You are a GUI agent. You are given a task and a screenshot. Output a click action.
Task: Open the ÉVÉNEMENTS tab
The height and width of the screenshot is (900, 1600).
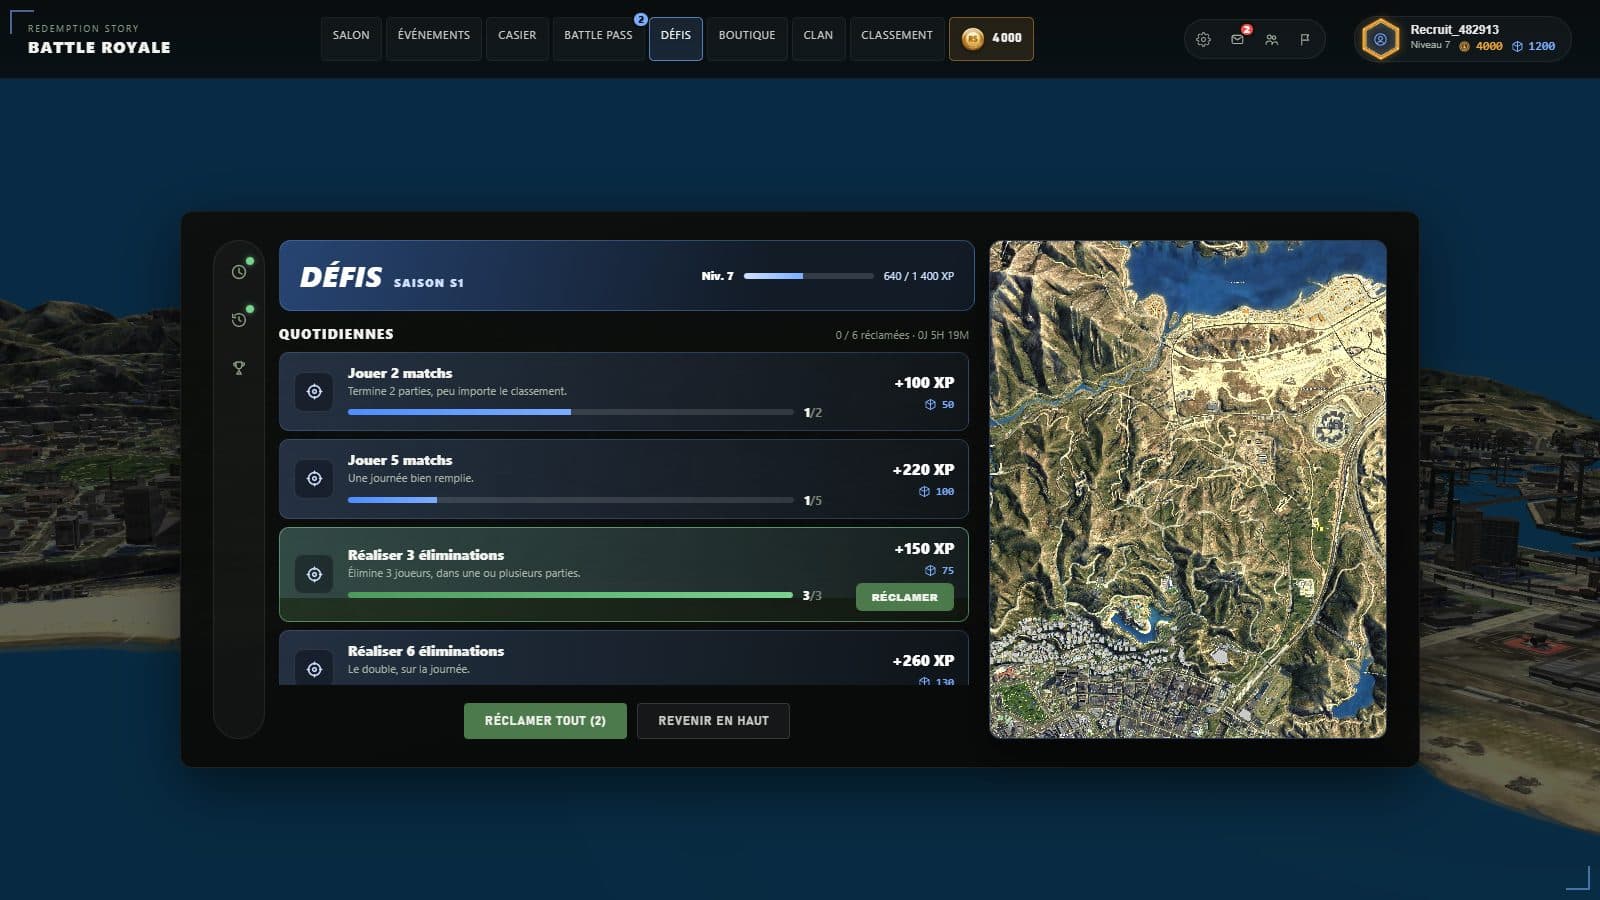tap(434, 39)
